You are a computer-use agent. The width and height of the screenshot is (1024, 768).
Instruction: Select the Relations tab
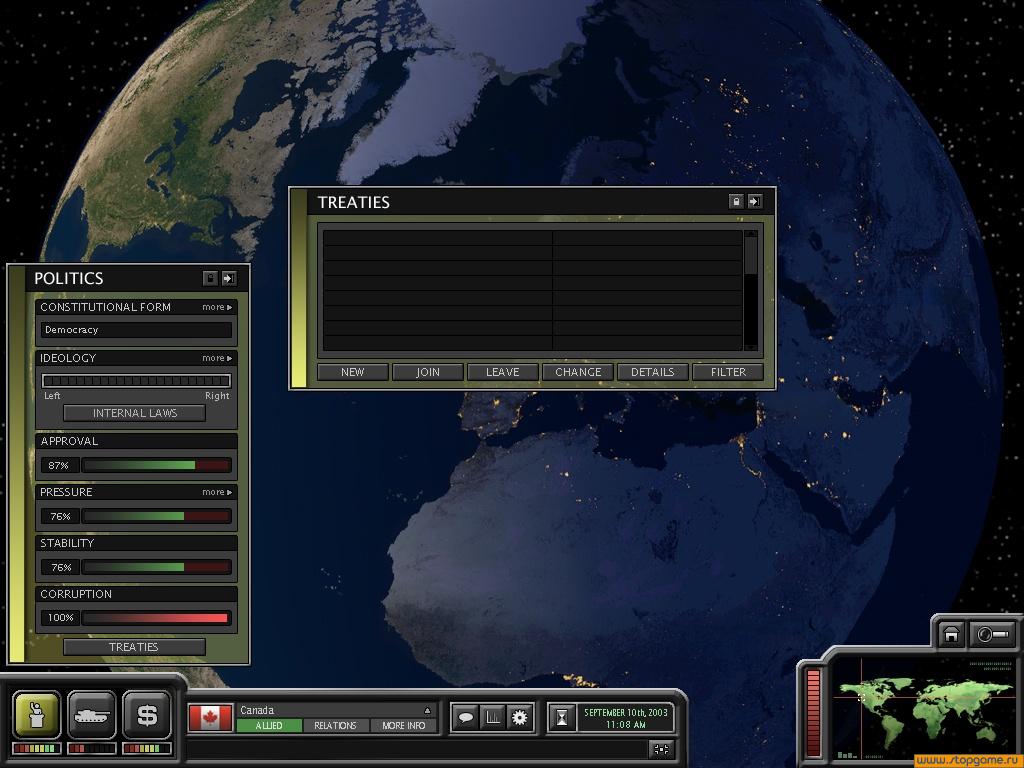point(335,725)
